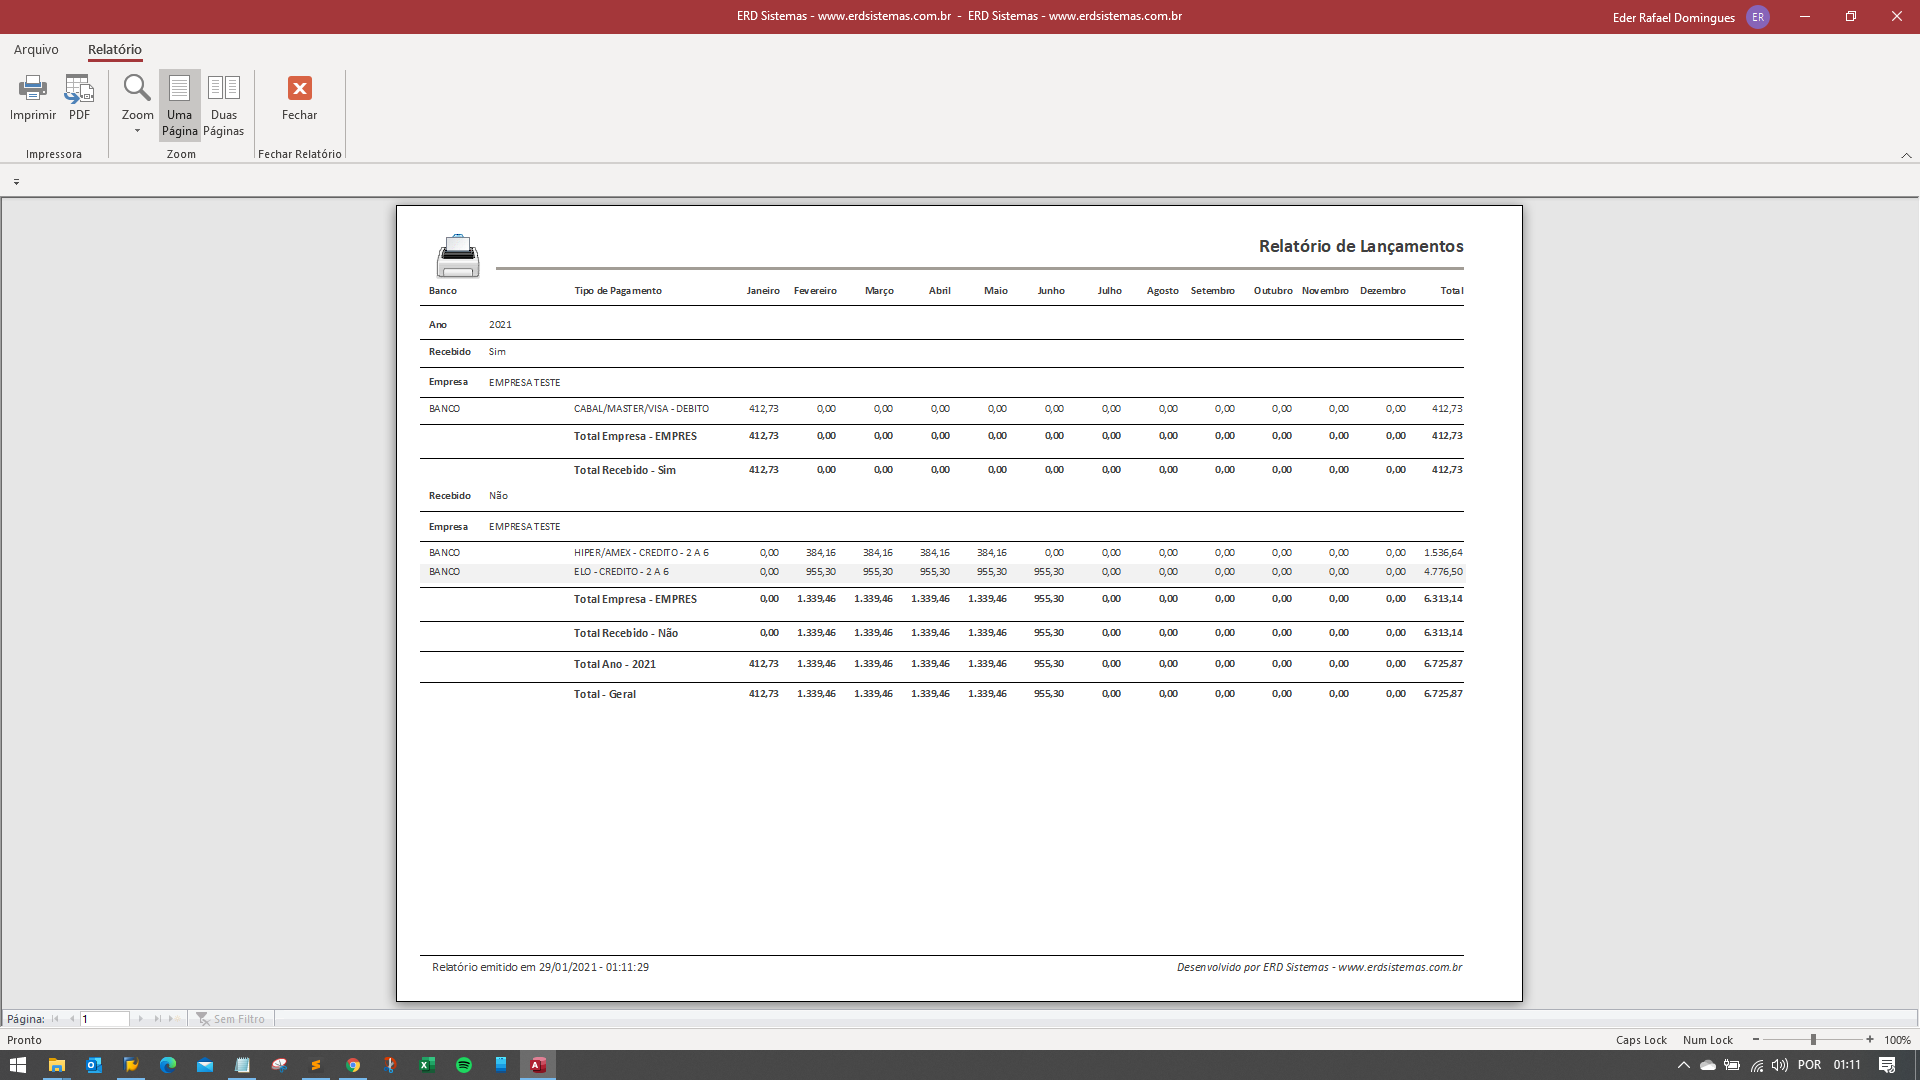
Task: Open File Explorer from taskbar
Action: (56, 1065)
